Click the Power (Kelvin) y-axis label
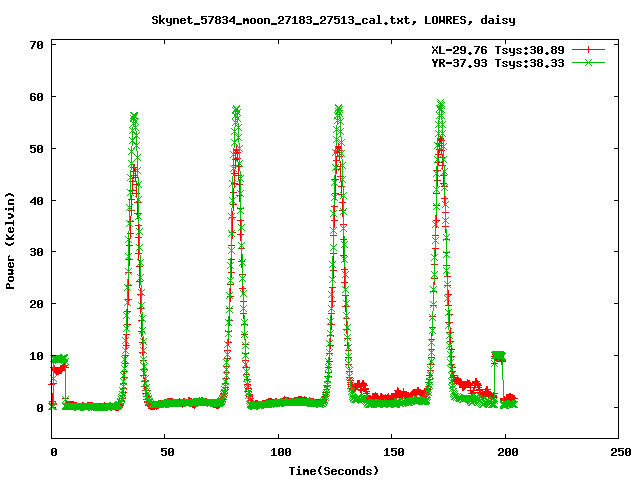Viewport: 640px width, 480px height. pos(10,241)
